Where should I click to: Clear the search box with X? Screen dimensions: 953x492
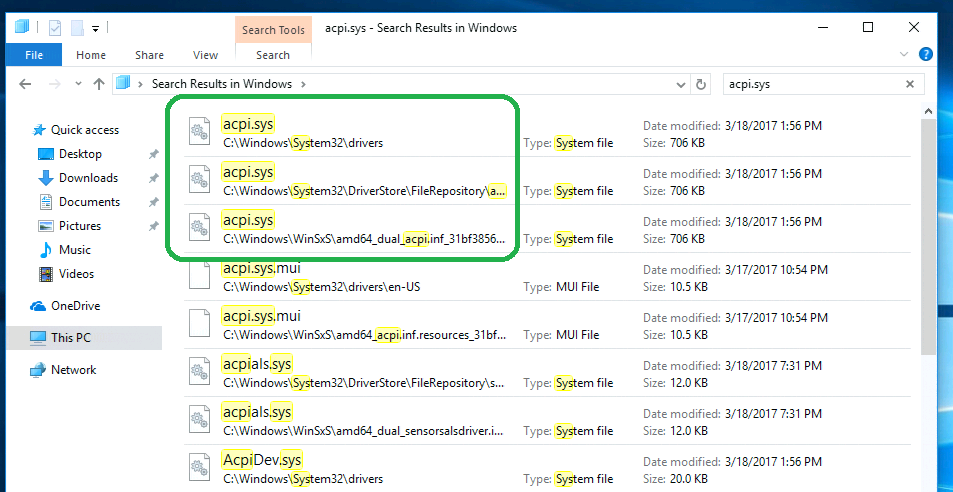tap(910, 84)
